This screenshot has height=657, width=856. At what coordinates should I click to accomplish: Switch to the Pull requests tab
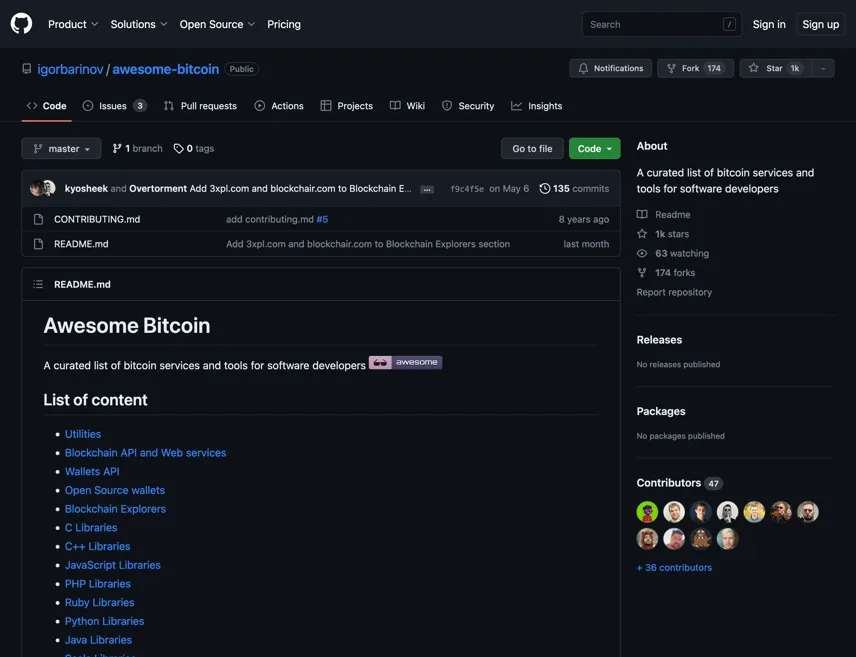point(200,106)
